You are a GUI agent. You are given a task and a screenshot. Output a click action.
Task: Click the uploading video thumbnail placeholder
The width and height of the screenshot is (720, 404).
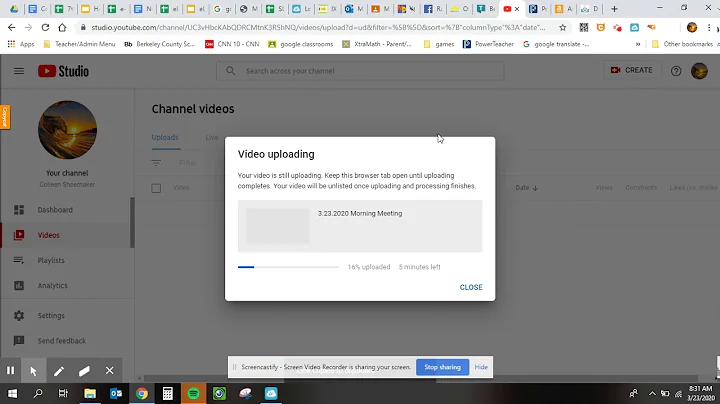[x=277, y=226]
